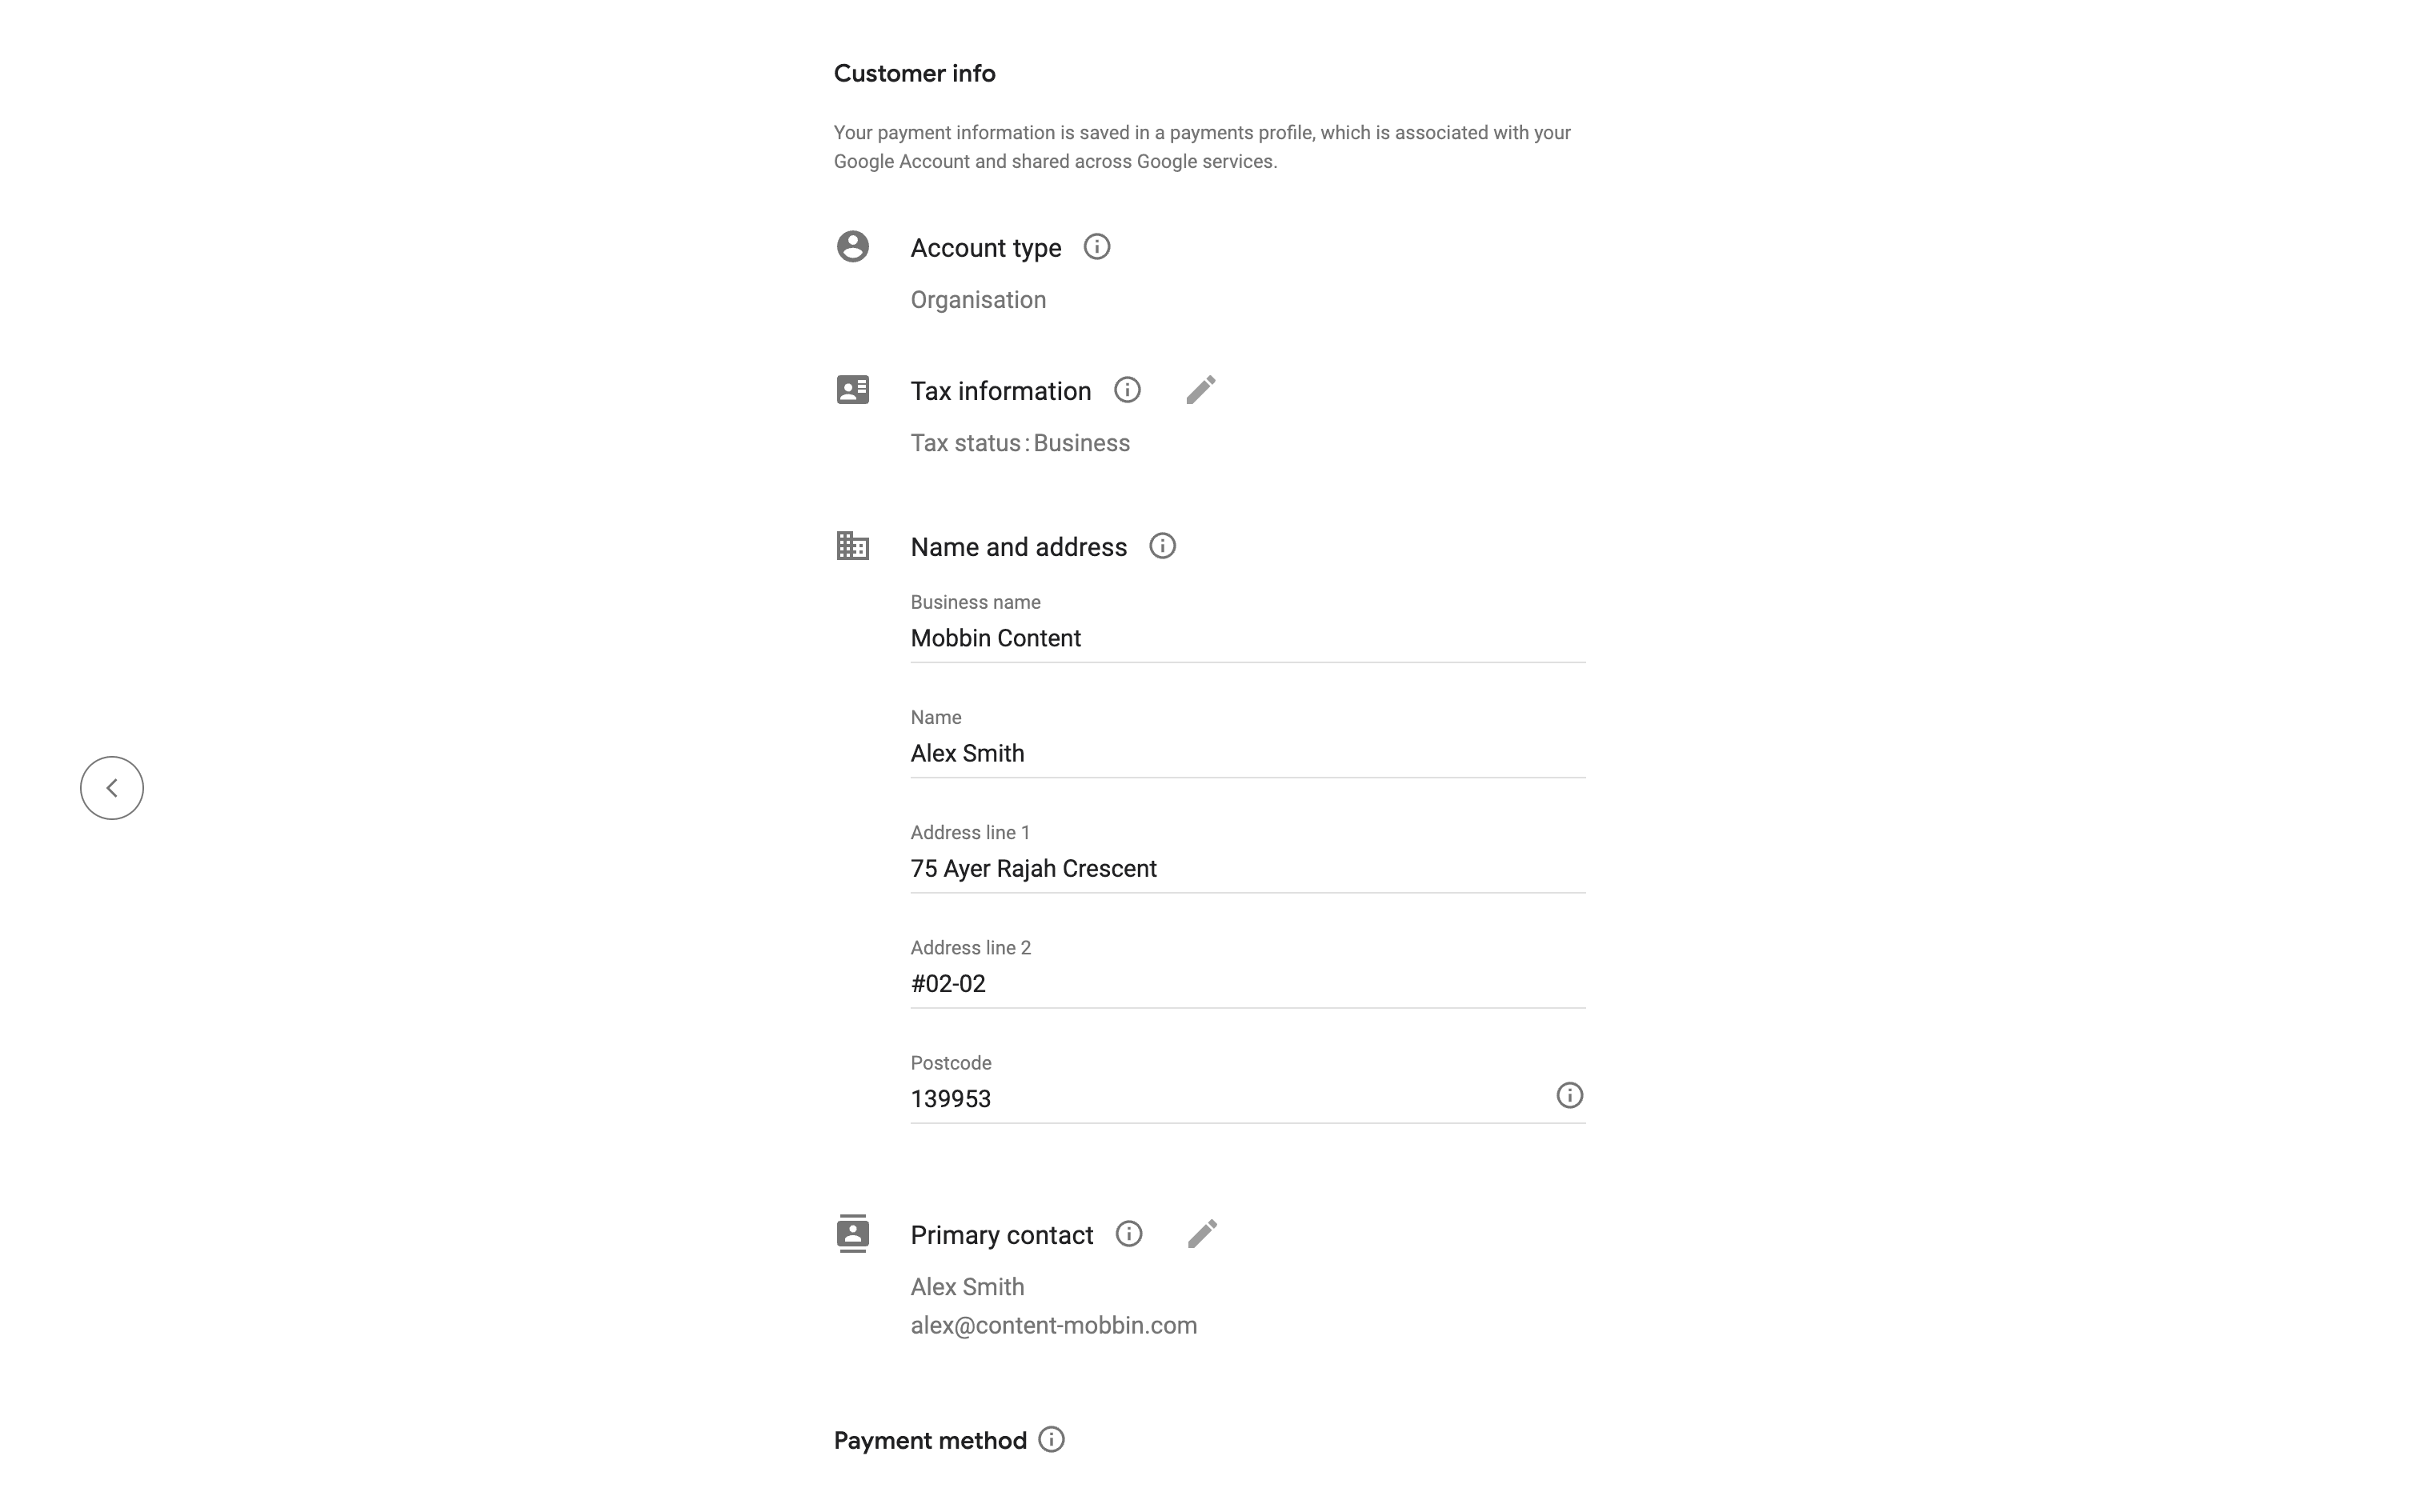The width and height of the screenshot is (2420, 1512).
Task: Edit Tax information with the pencil icon
Action: [1201, 390]
